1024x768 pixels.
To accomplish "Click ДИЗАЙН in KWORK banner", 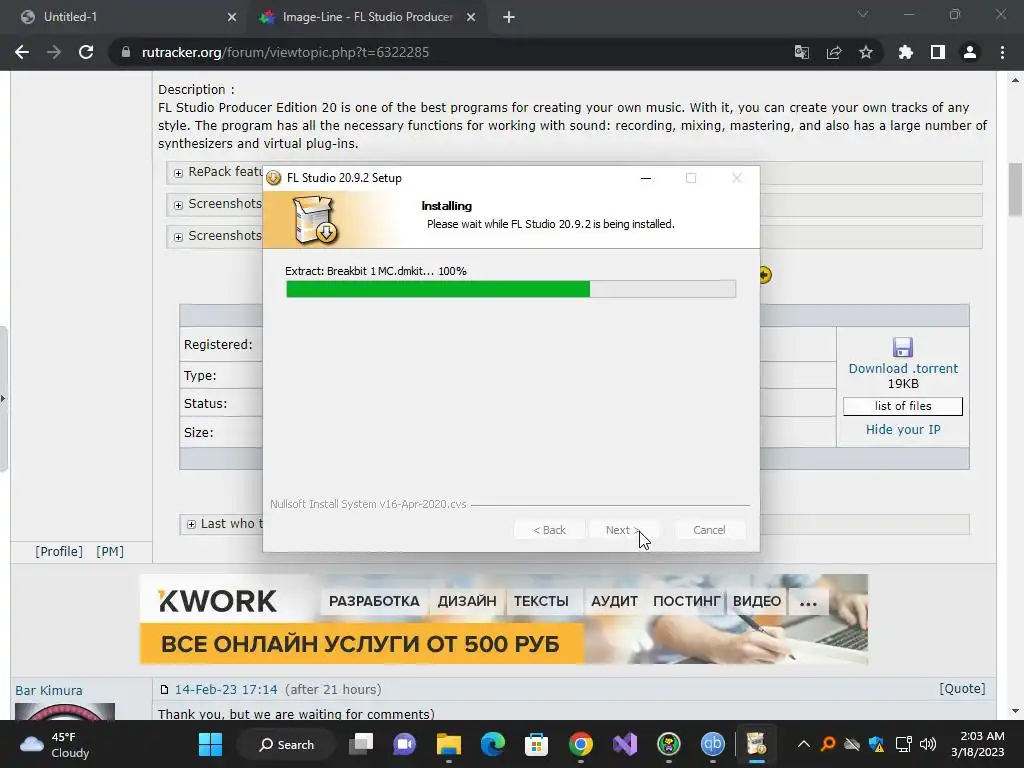I will 466,601.
